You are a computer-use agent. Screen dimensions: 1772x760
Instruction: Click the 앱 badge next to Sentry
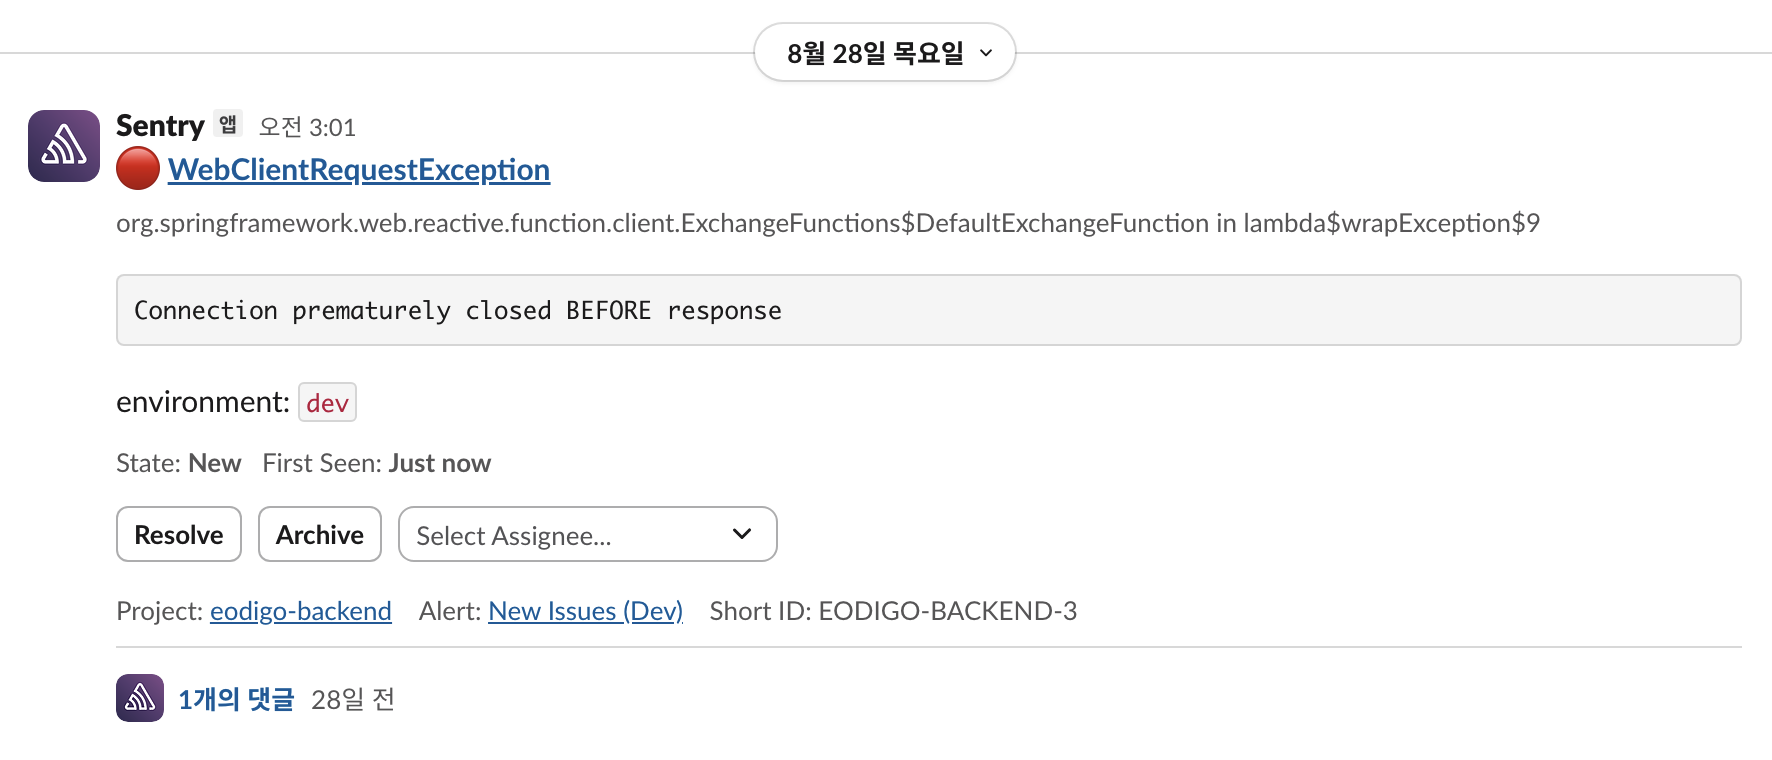point(228,124)
